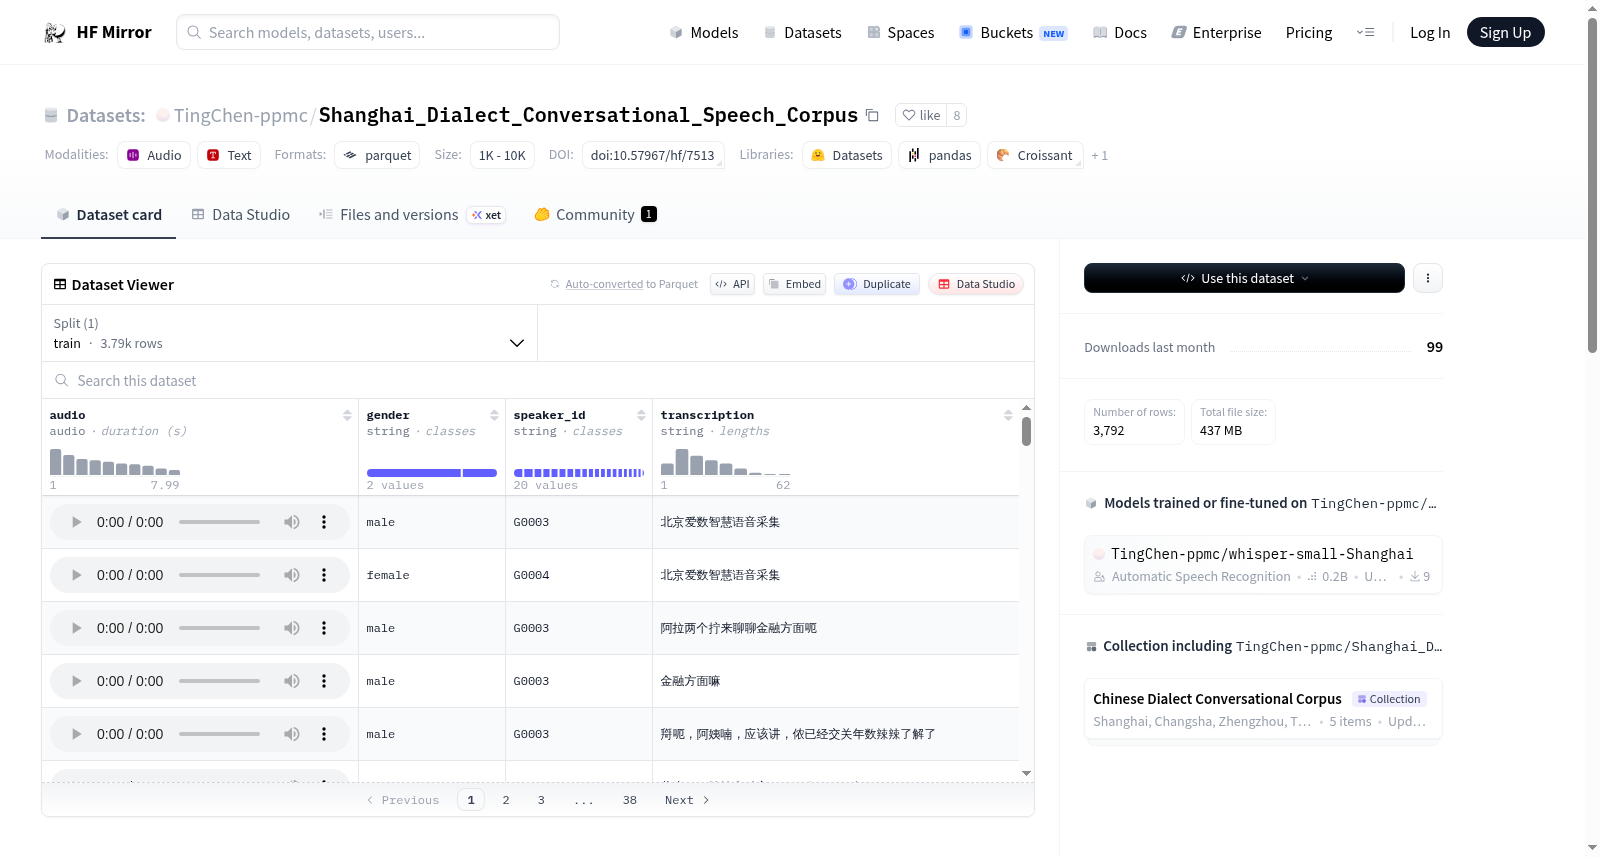Image resolution: width=1600 pixels, height=857 pixels.
Task: Go to Models in the navigation
Action: (x=704, y=33)
